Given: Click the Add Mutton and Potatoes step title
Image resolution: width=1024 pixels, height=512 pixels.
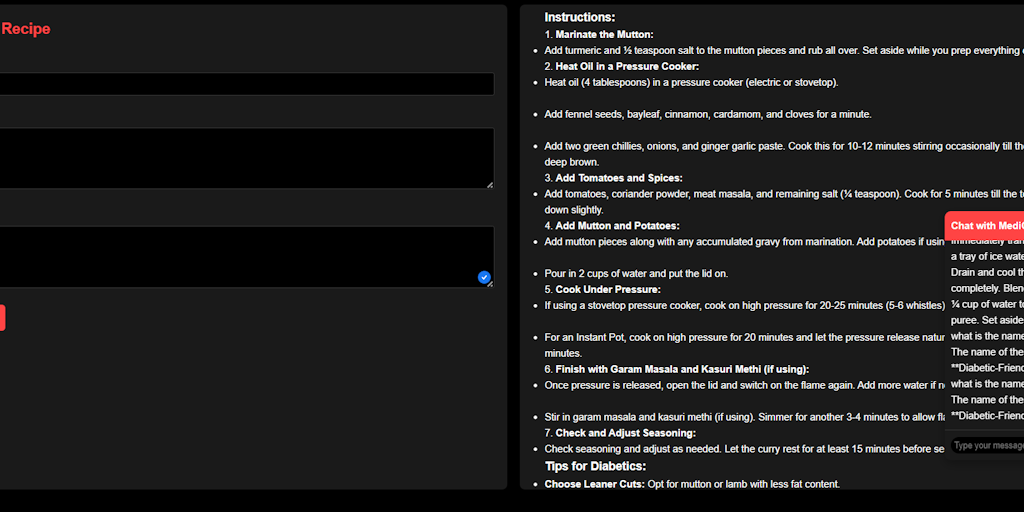Looking at the screenshot, I should 617,226.
